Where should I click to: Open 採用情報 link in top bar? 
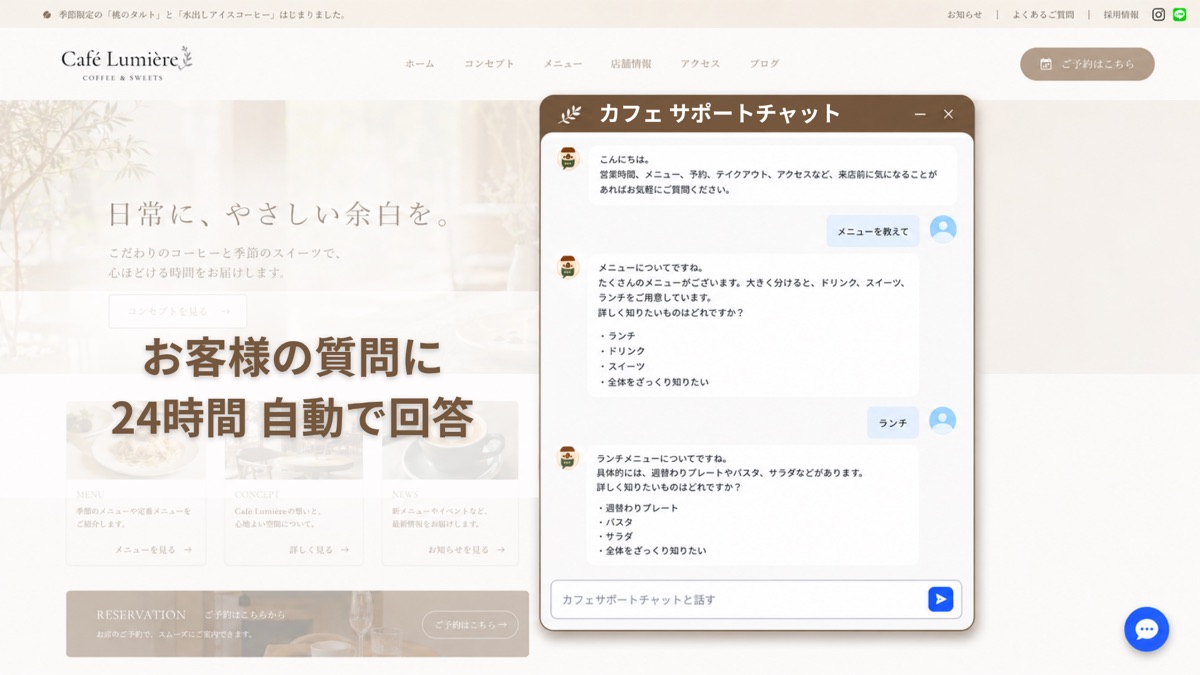[1121, 15]
